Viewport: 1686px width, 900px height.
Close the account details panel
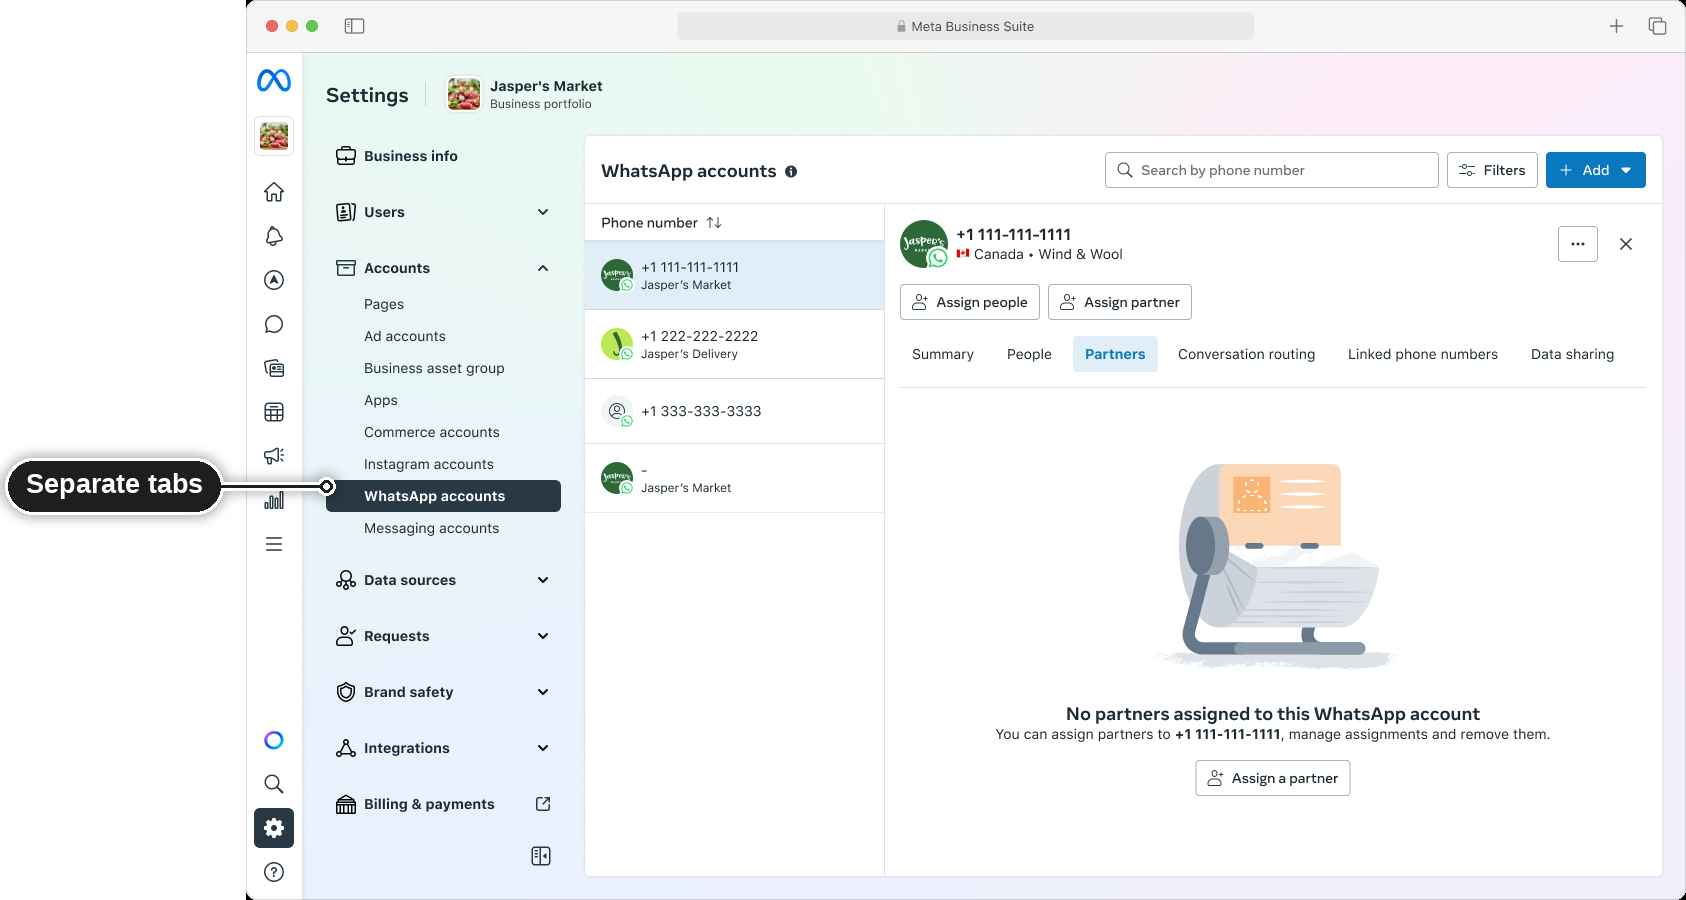(1626, 244)
